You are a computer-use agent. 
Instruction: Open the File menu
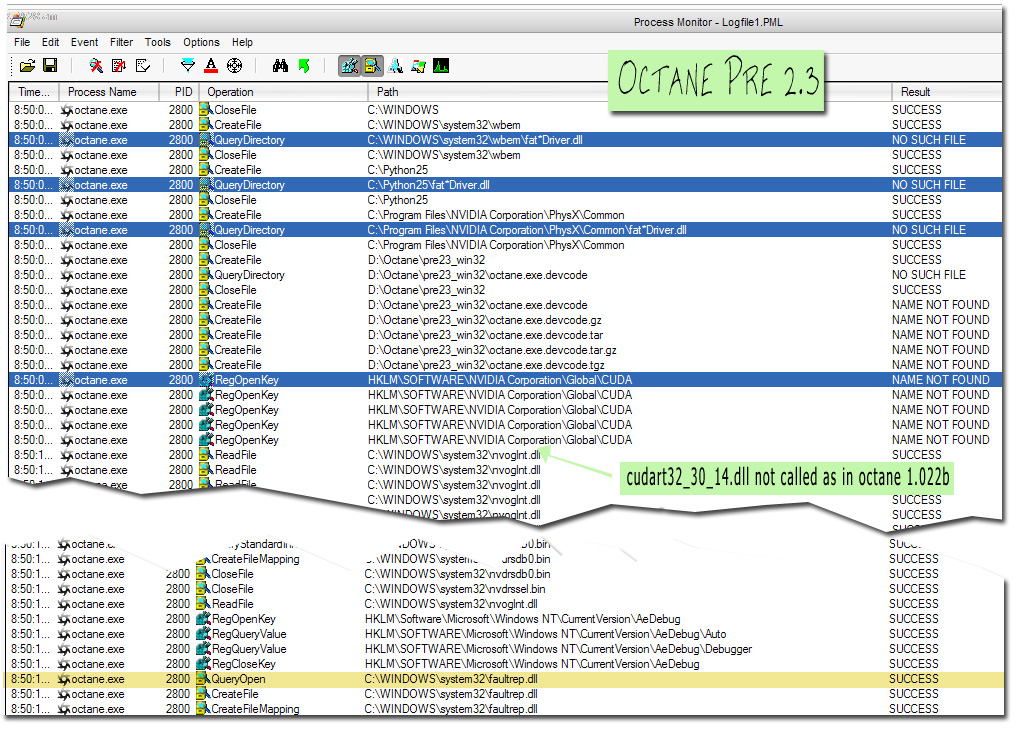[x=22, y=42]
